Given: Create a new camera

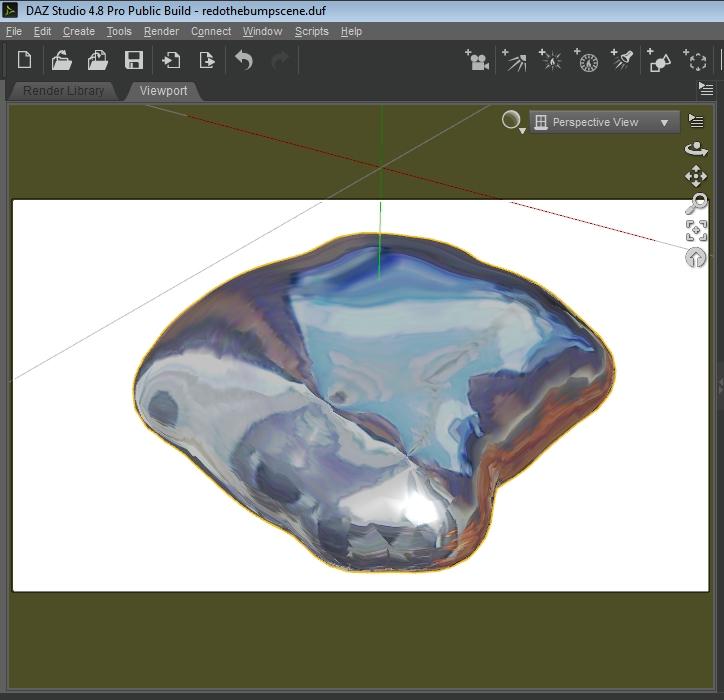Looking at the screenshot, I should (x=477, y=60).
